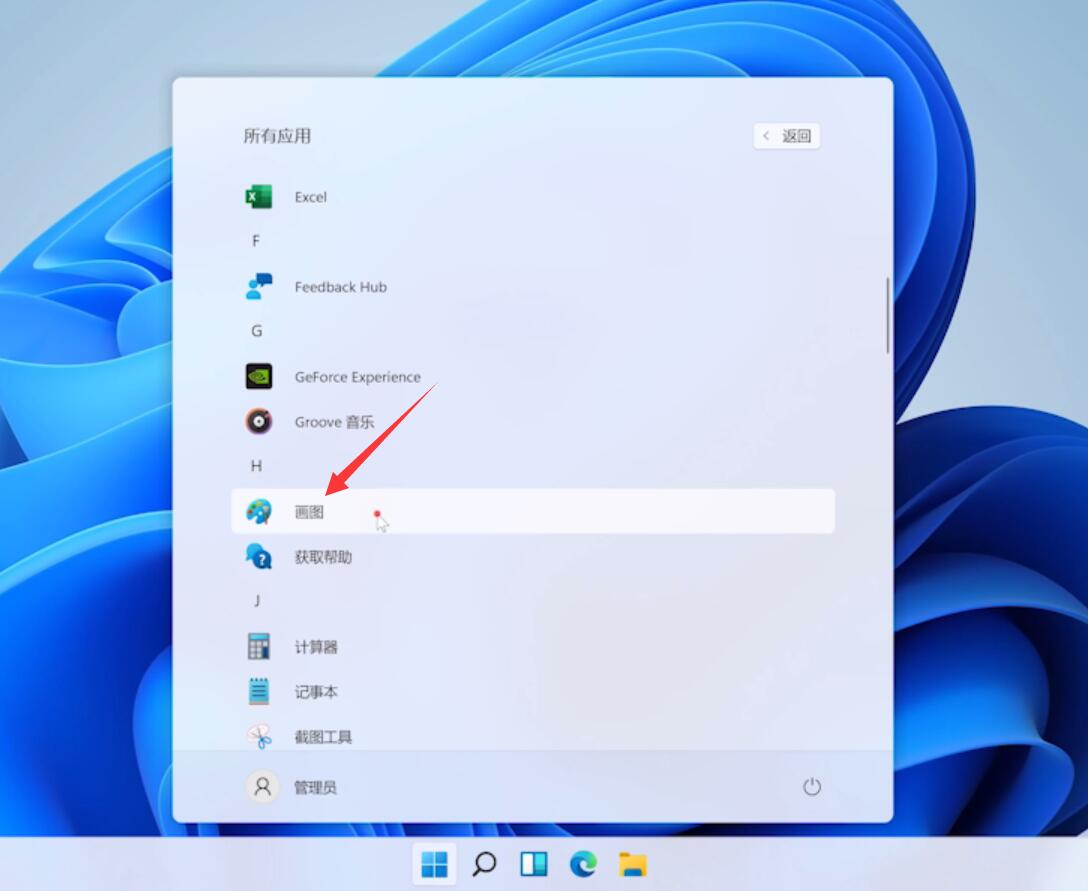Screen dimensions: 1088x891
Task: Open the 截图工具 Snipping Tool
Action: [x=259, y=737]
